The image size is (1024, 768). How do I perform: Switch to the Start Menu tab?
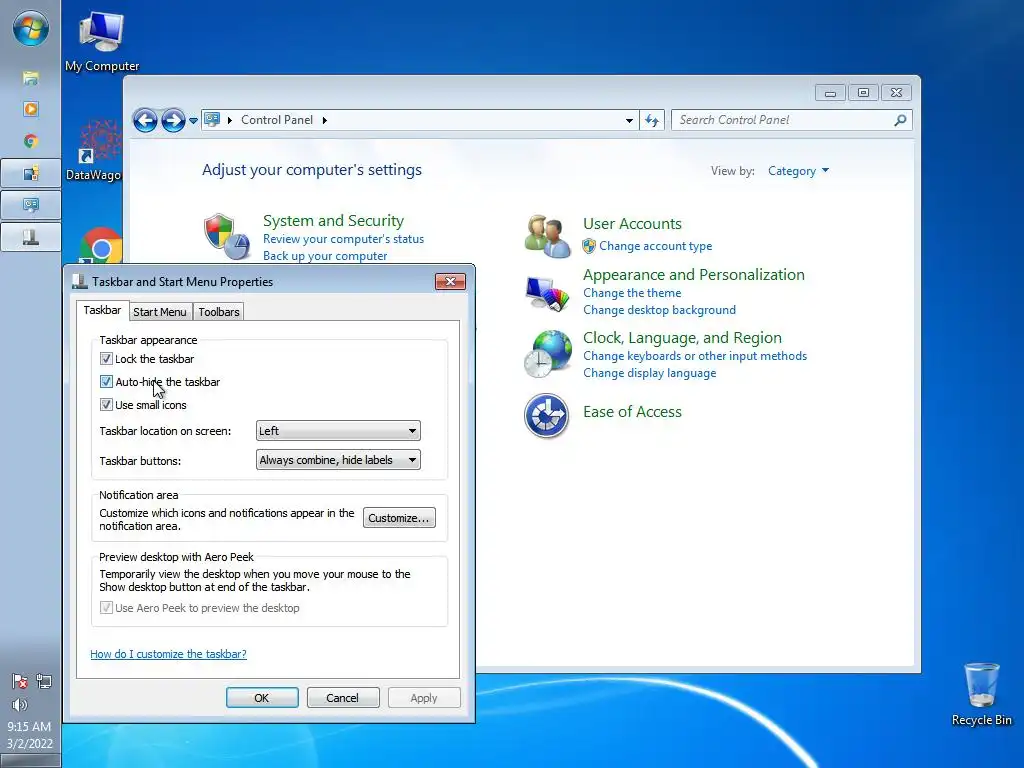(x=160, y=312)
